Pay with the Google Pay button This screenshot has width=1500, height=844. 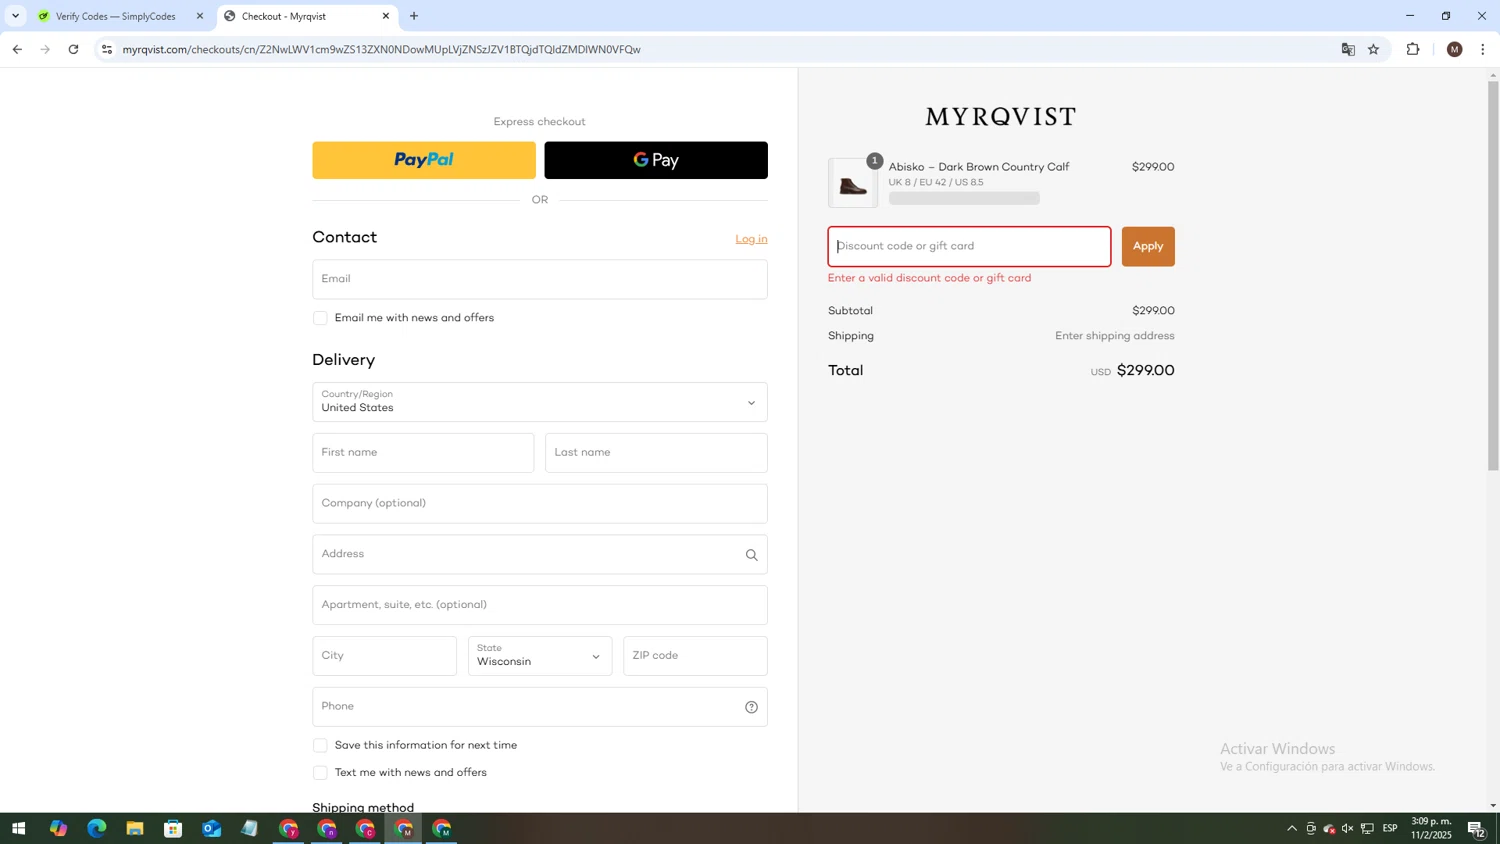tap(656, 160)
